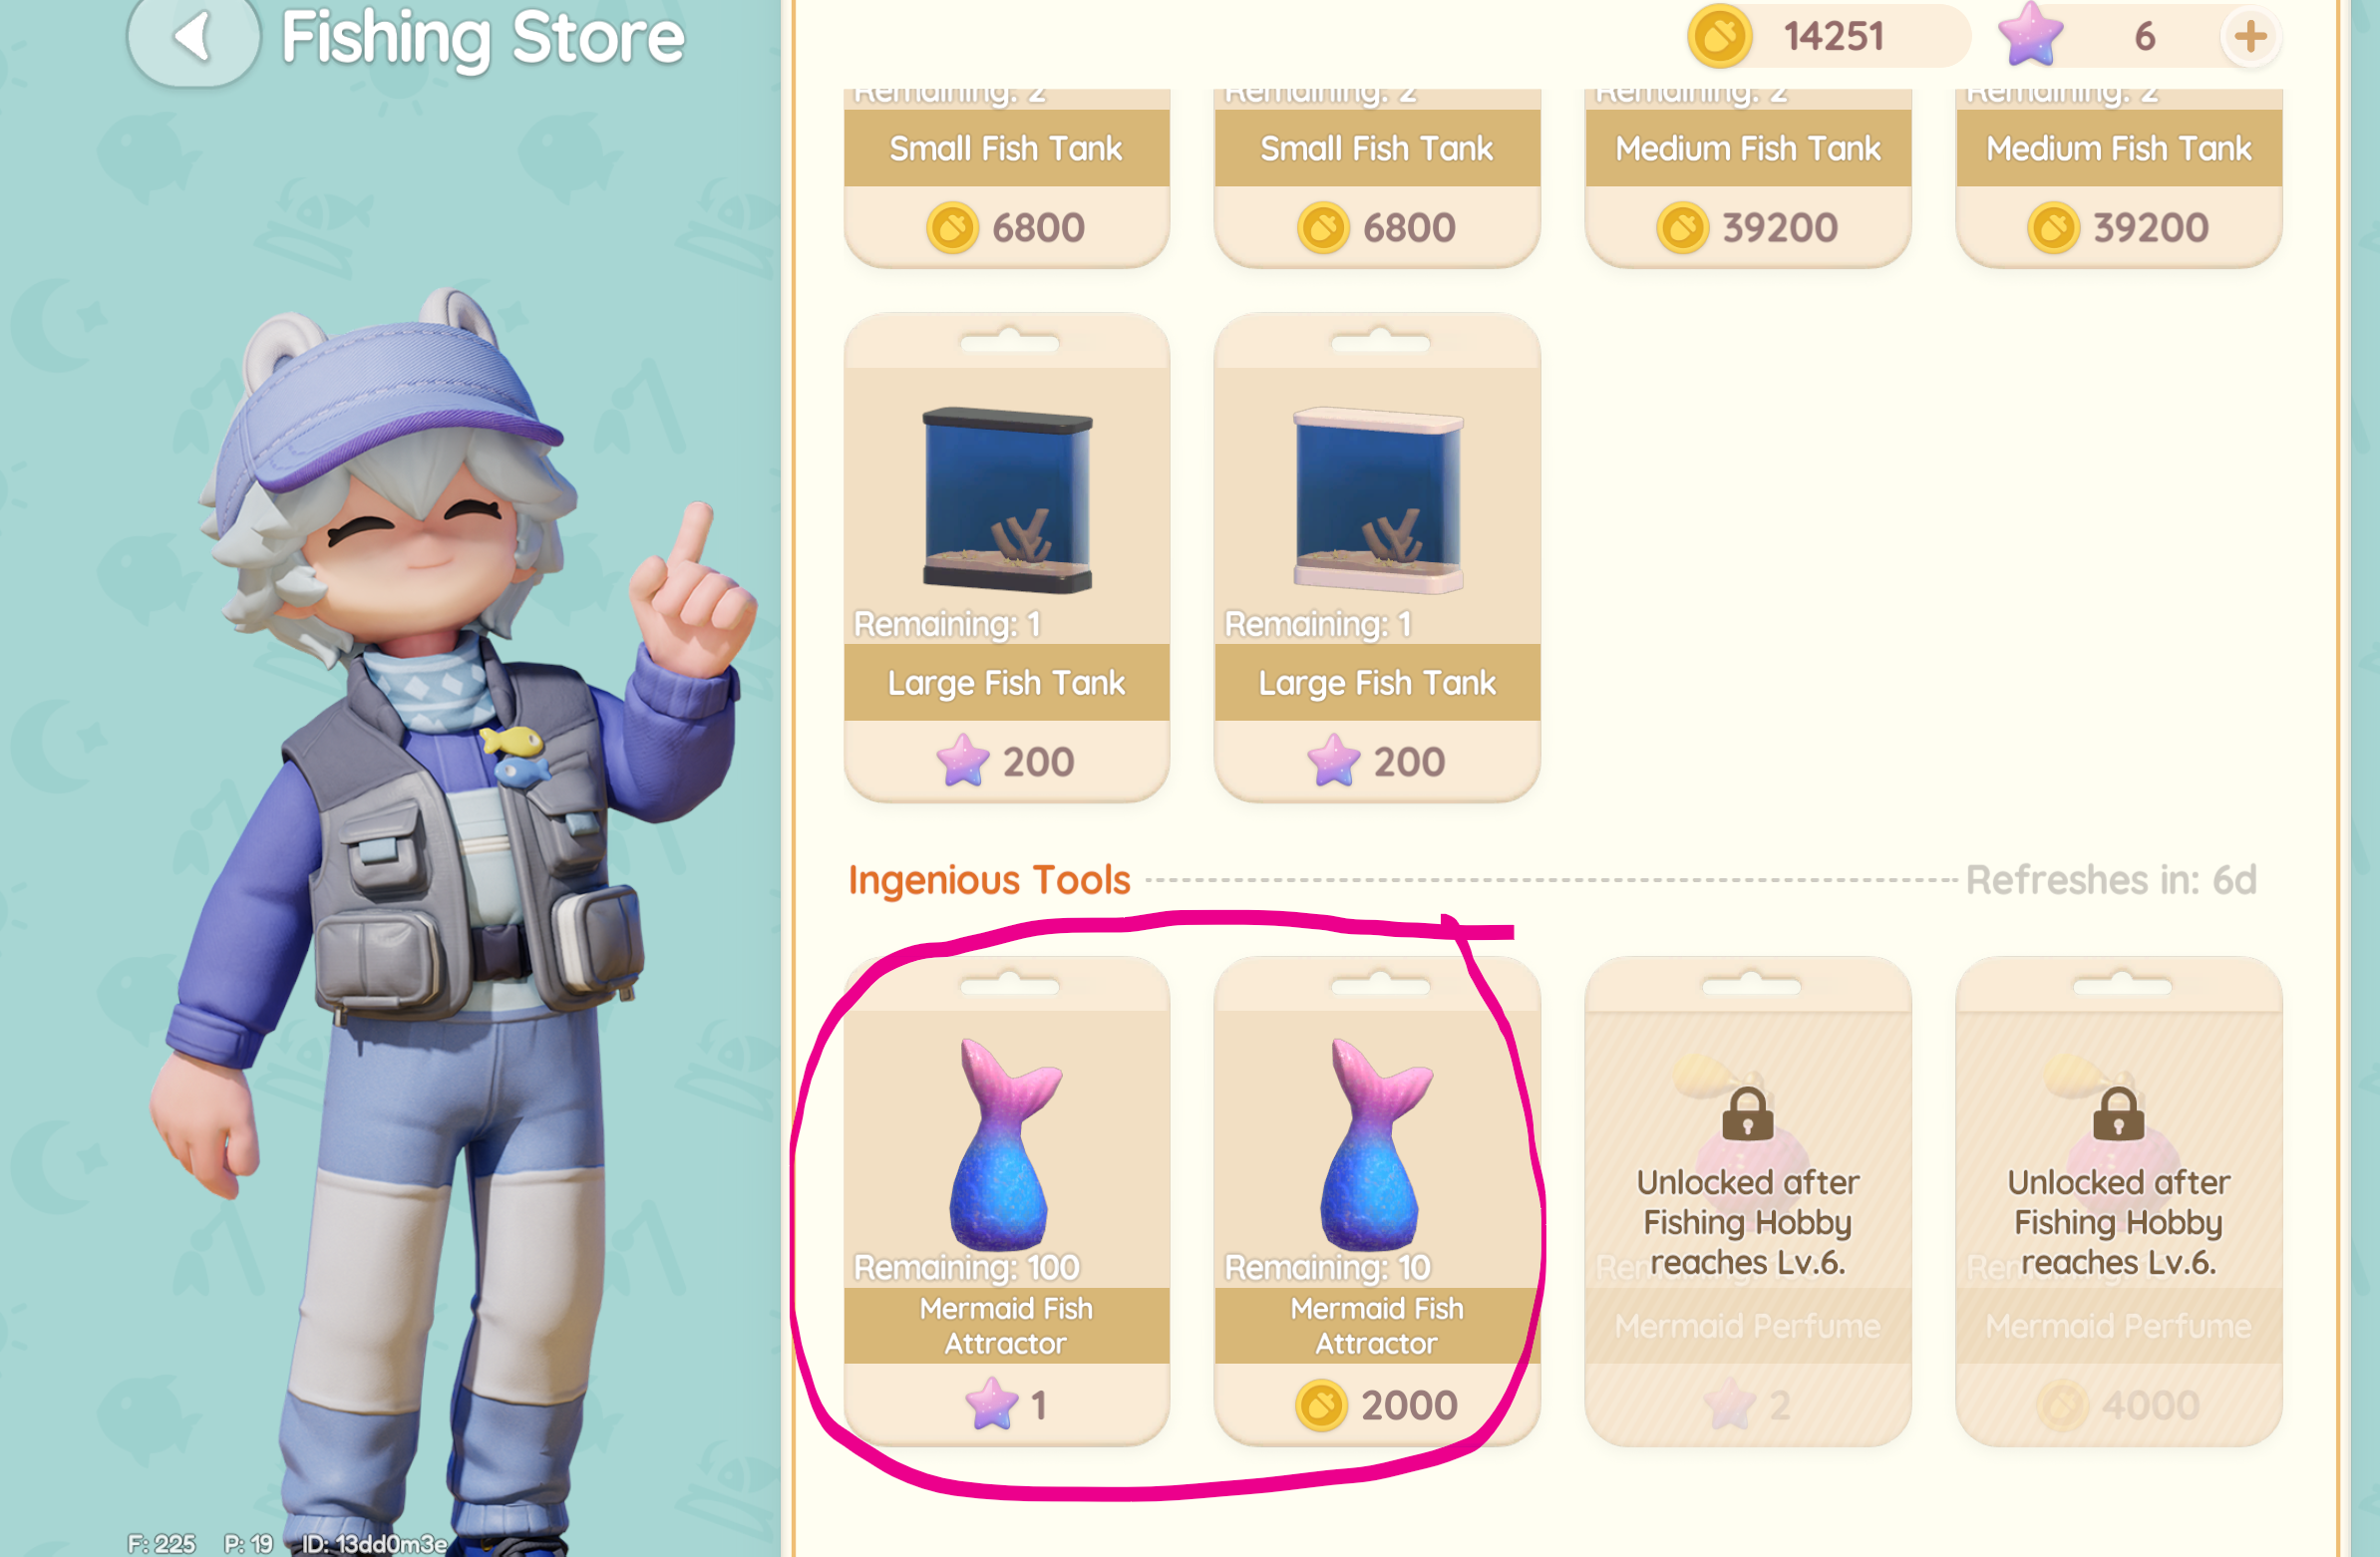
Task: Buy second Small Fish Tank for 6800
Action: (x=1377, y=227)
